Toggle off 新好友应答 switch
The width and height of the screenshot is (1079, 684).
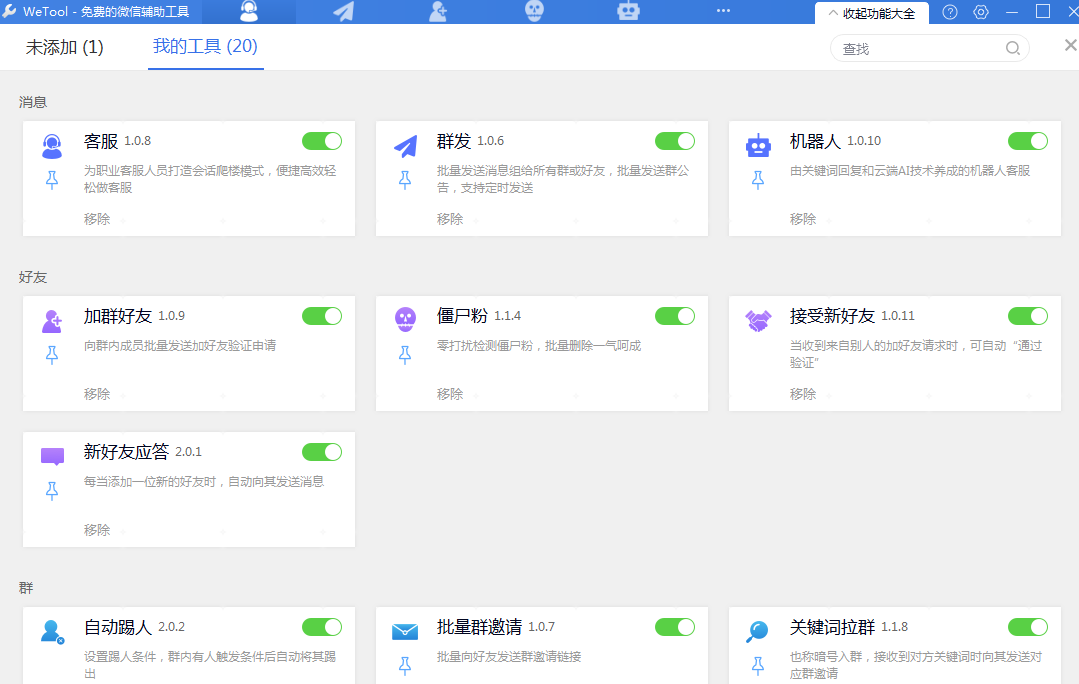322,452
